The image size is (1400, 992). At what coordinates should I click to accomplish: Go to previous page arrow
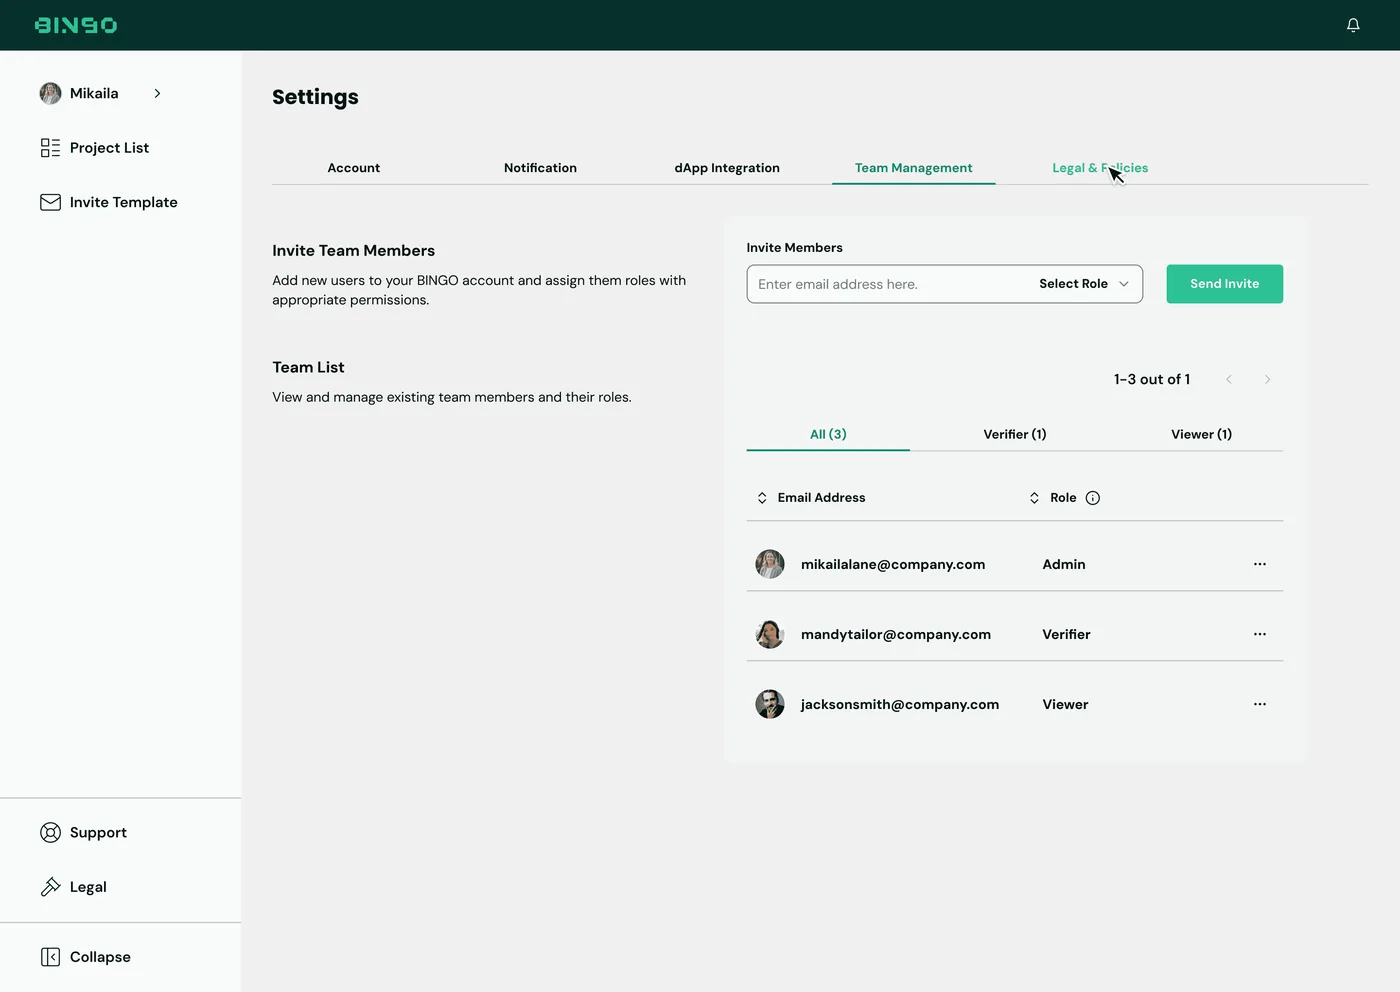[x=1229, y=379]
